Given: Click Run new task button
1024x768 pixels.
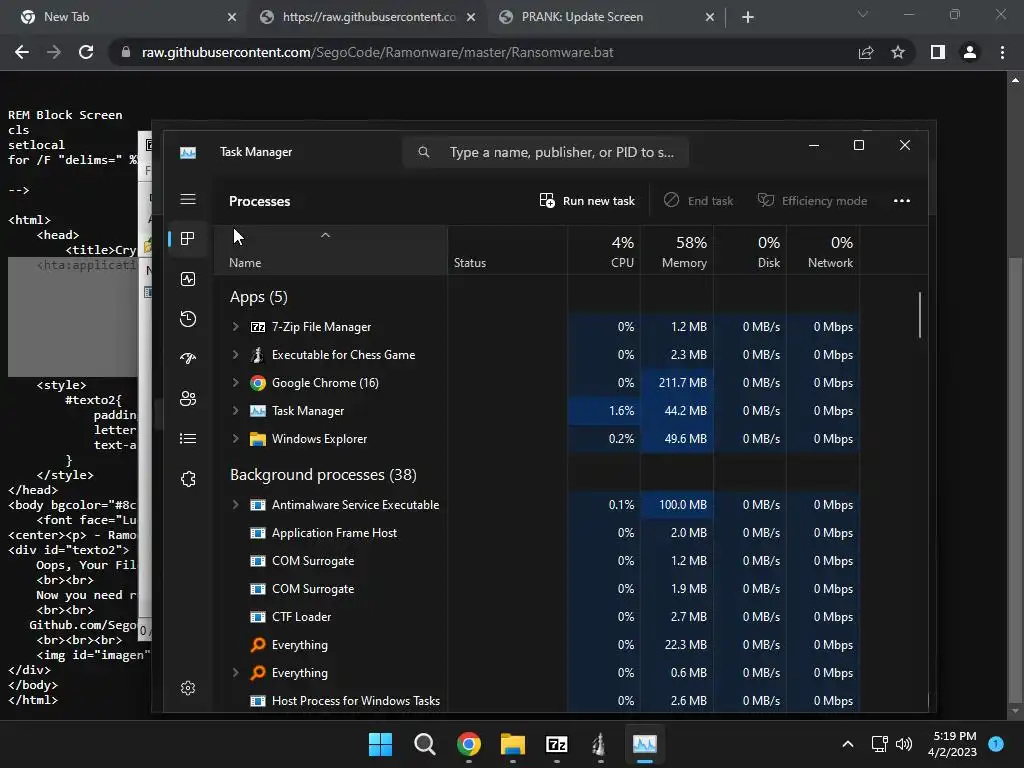Looking at the screenshot, I should 587,201.
